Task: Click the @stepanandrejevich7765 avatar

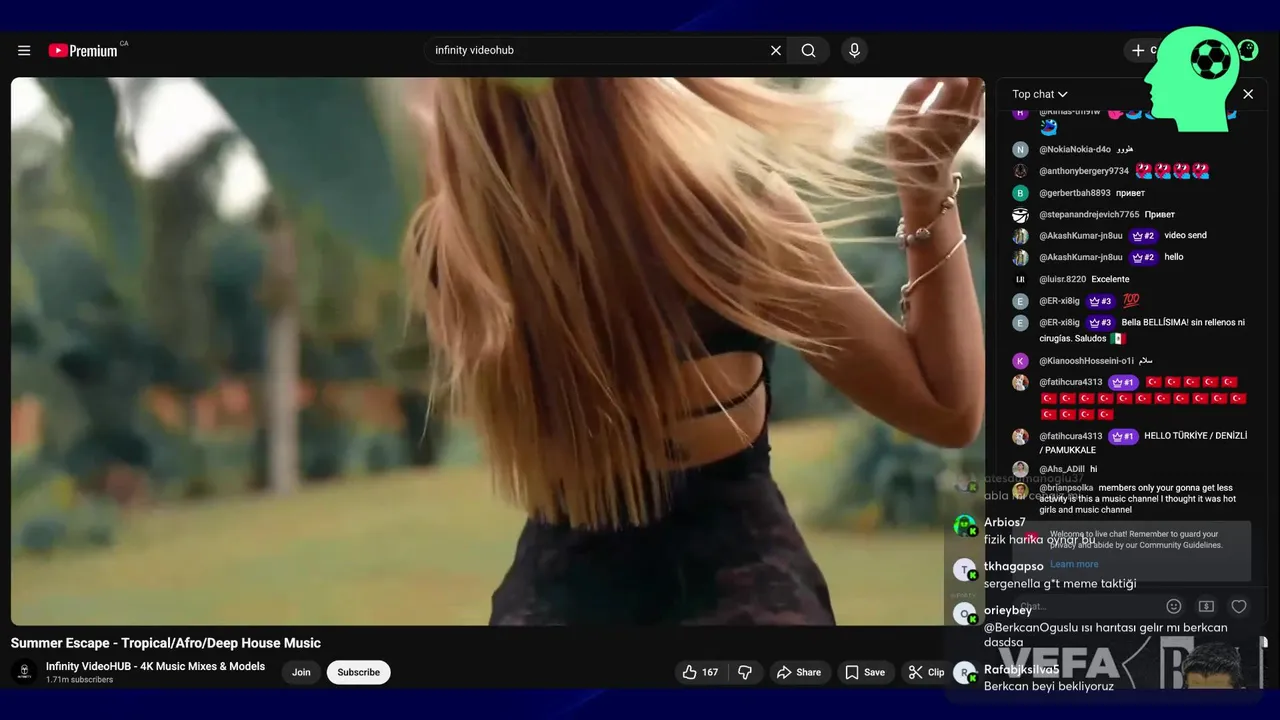Action: click(1020, 215)
